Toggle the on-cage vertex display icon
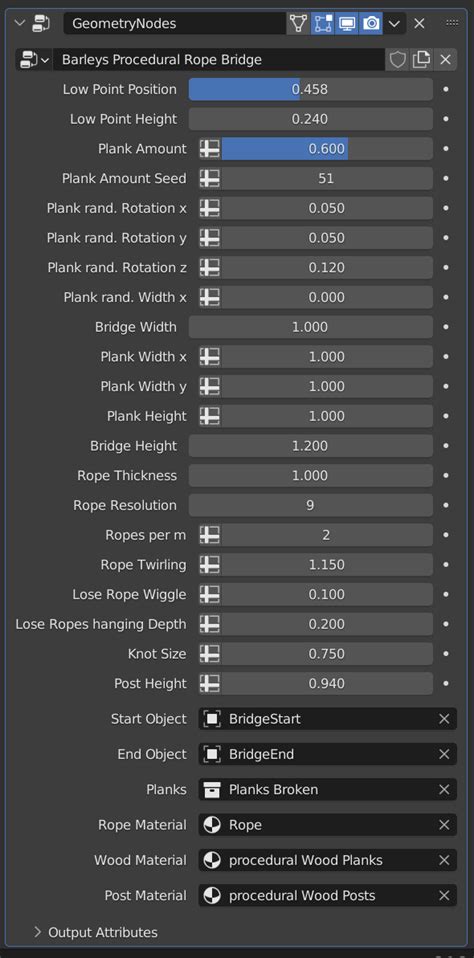The image size is (474, 958). pos(298,24)
